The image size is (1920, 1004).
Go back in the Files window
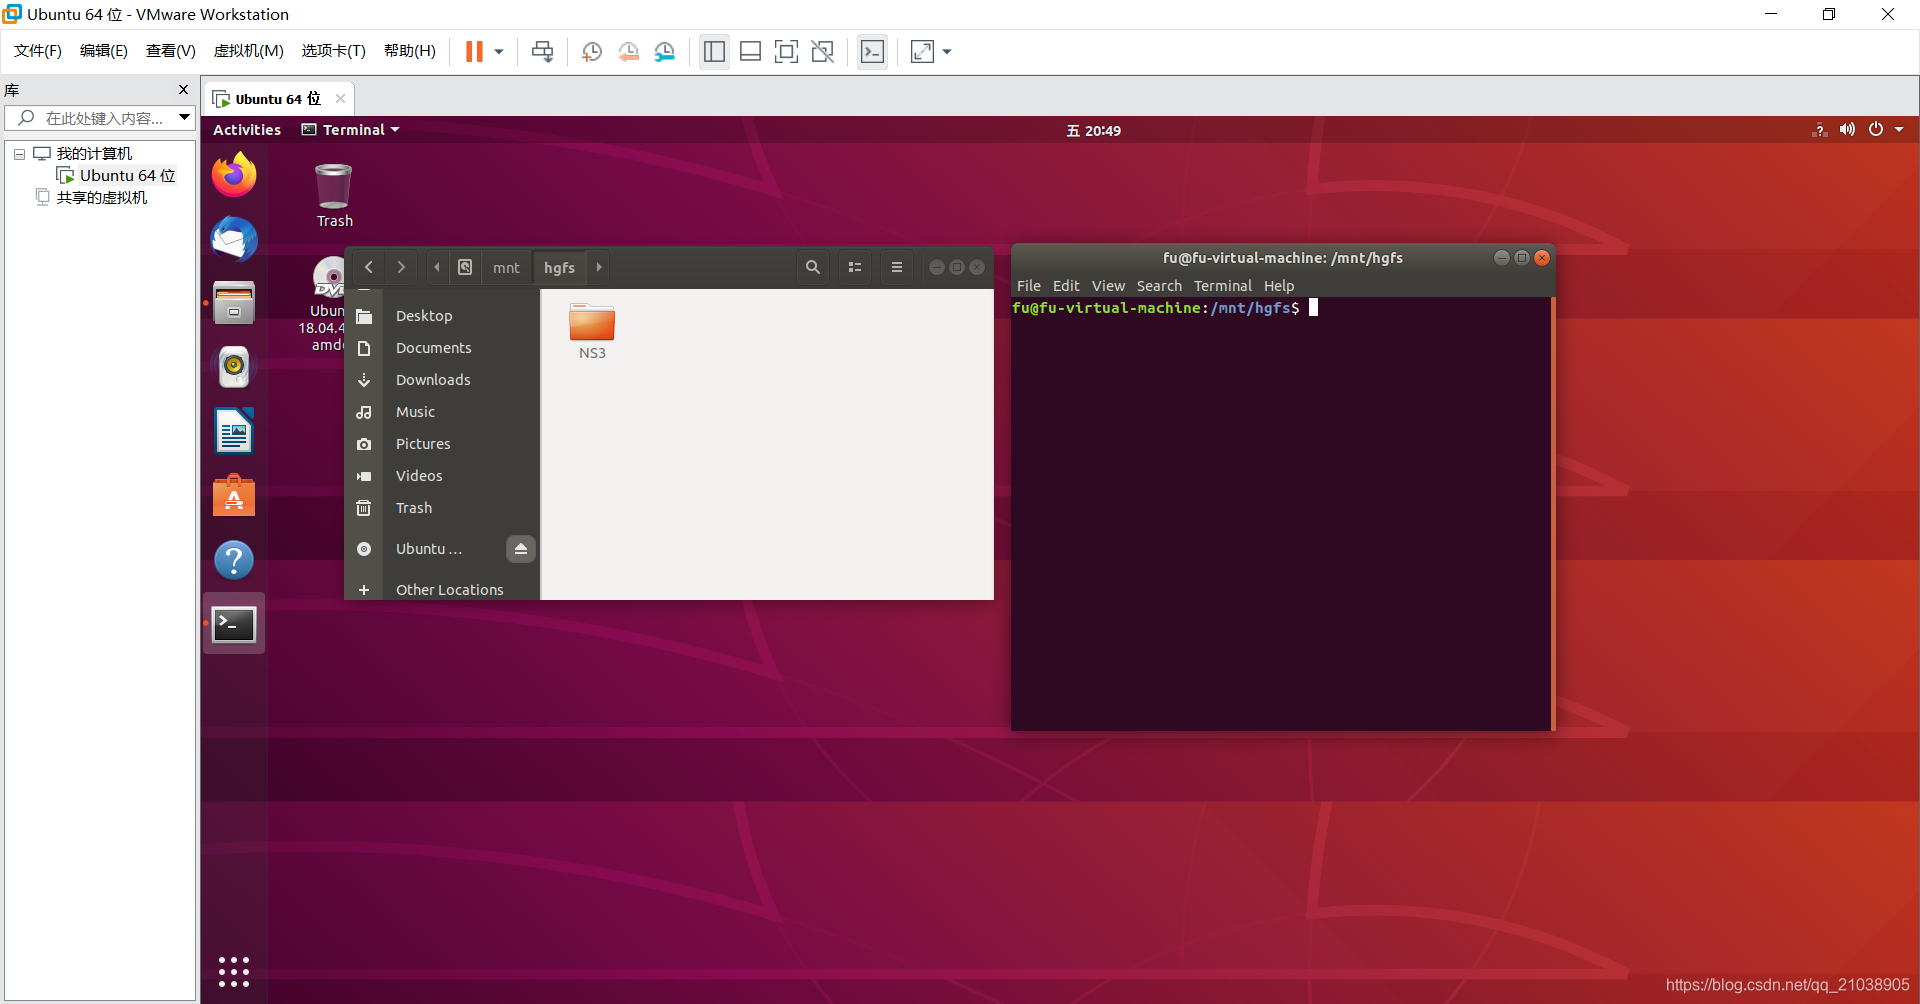[x=369, y=267]
